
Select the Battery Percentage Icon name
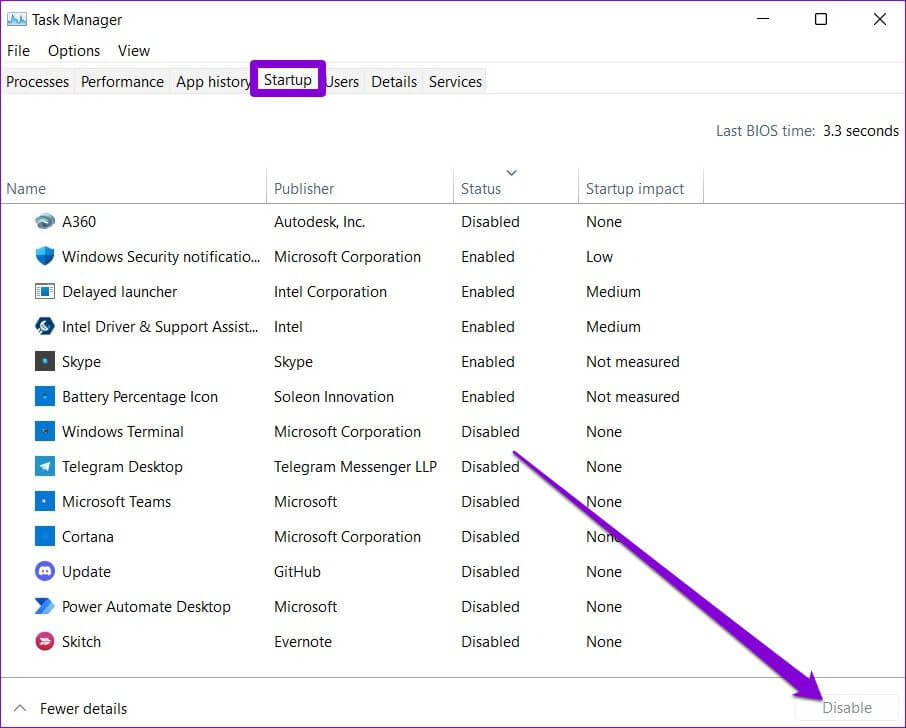pyautogui.click(x=140, y=397)
